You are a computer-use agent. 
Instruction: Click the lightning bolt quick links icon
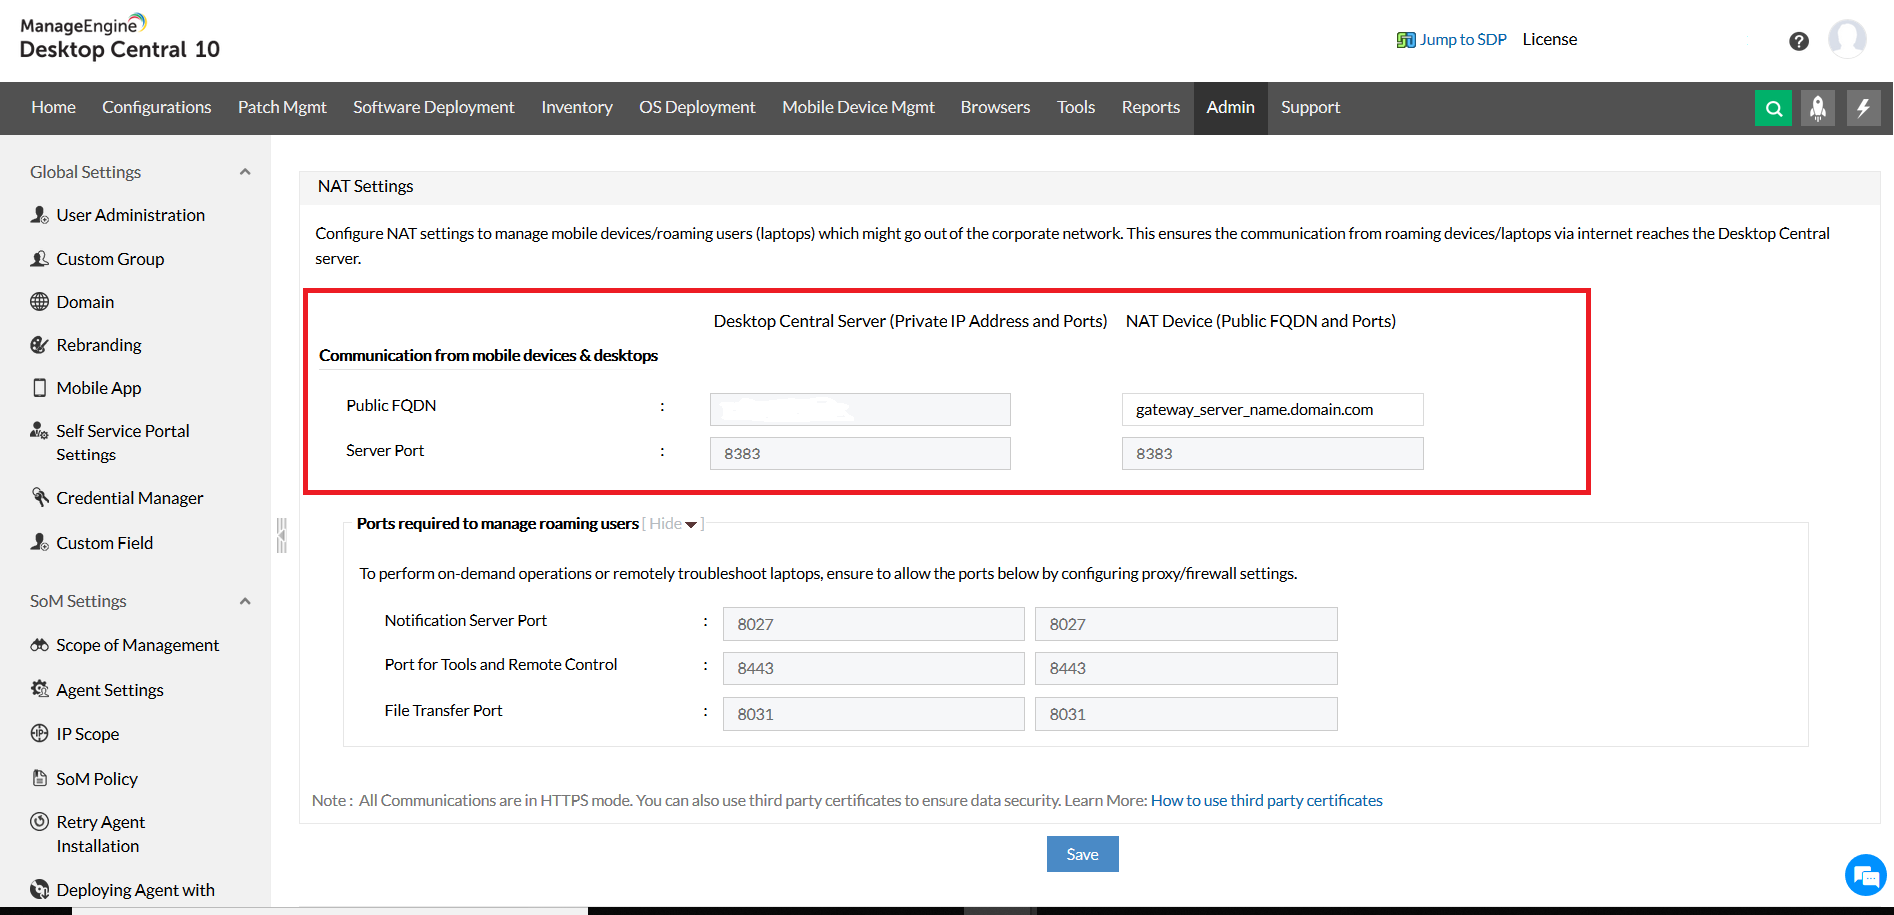coord(1863,108)
